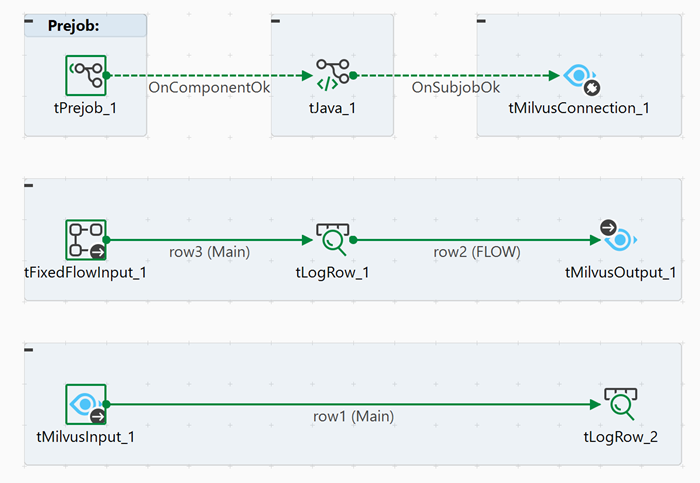Collapse the tMilvusConnection_1 subjob box
Screen dimensions: 700x483
point(482,21)
